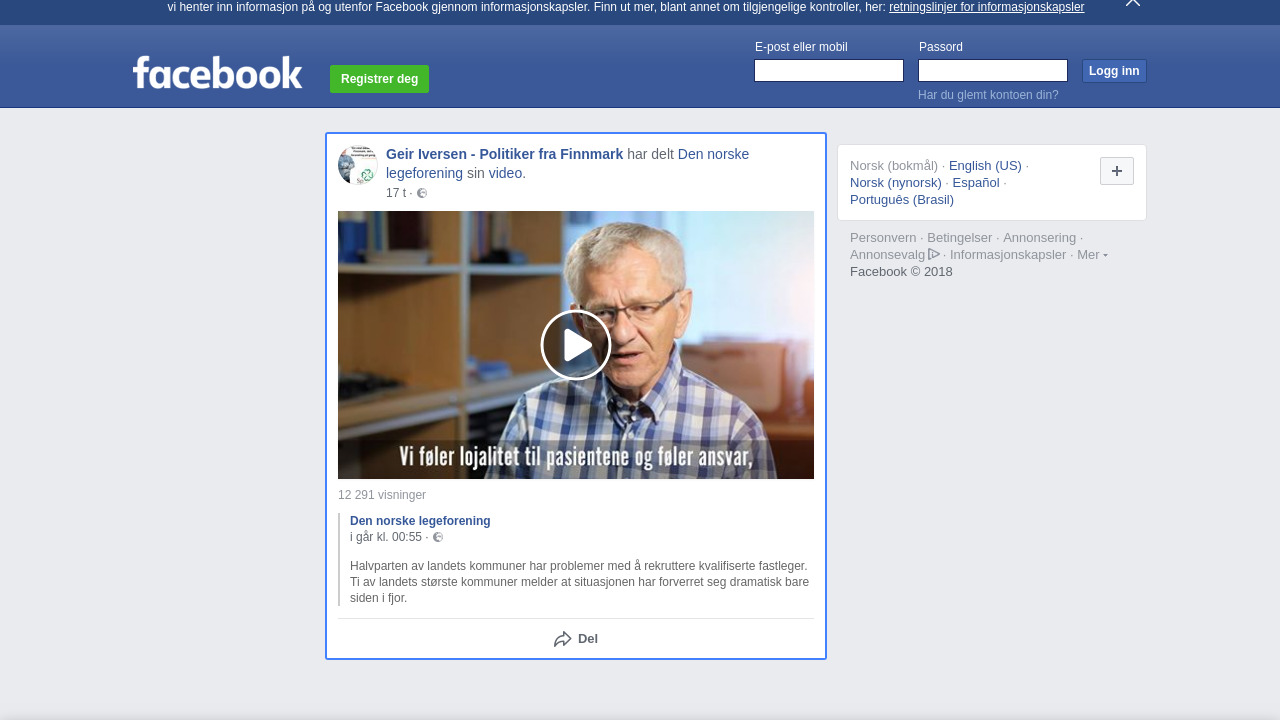
Task: Switch language to Español
Action: tap(976, 183)
